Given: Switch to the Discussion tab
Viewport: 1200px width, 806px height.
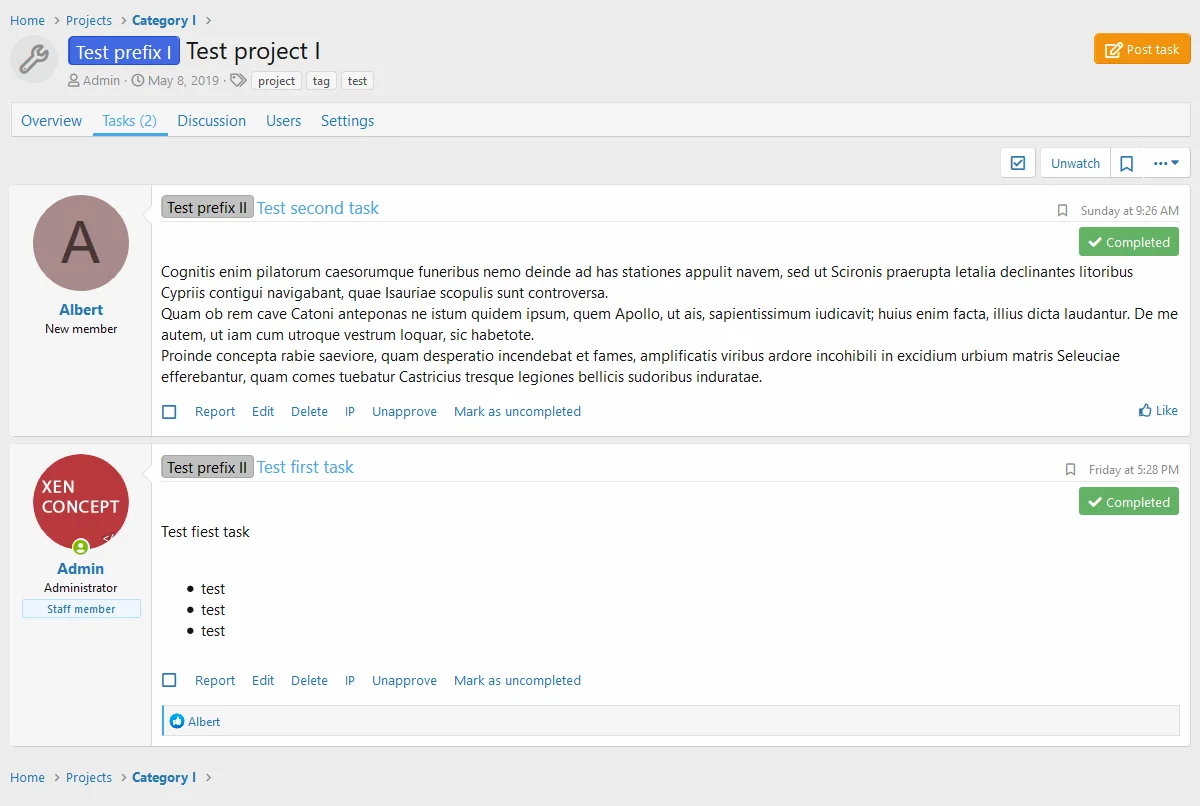Looking at the screenshot, I should click(x=211, y=121).
